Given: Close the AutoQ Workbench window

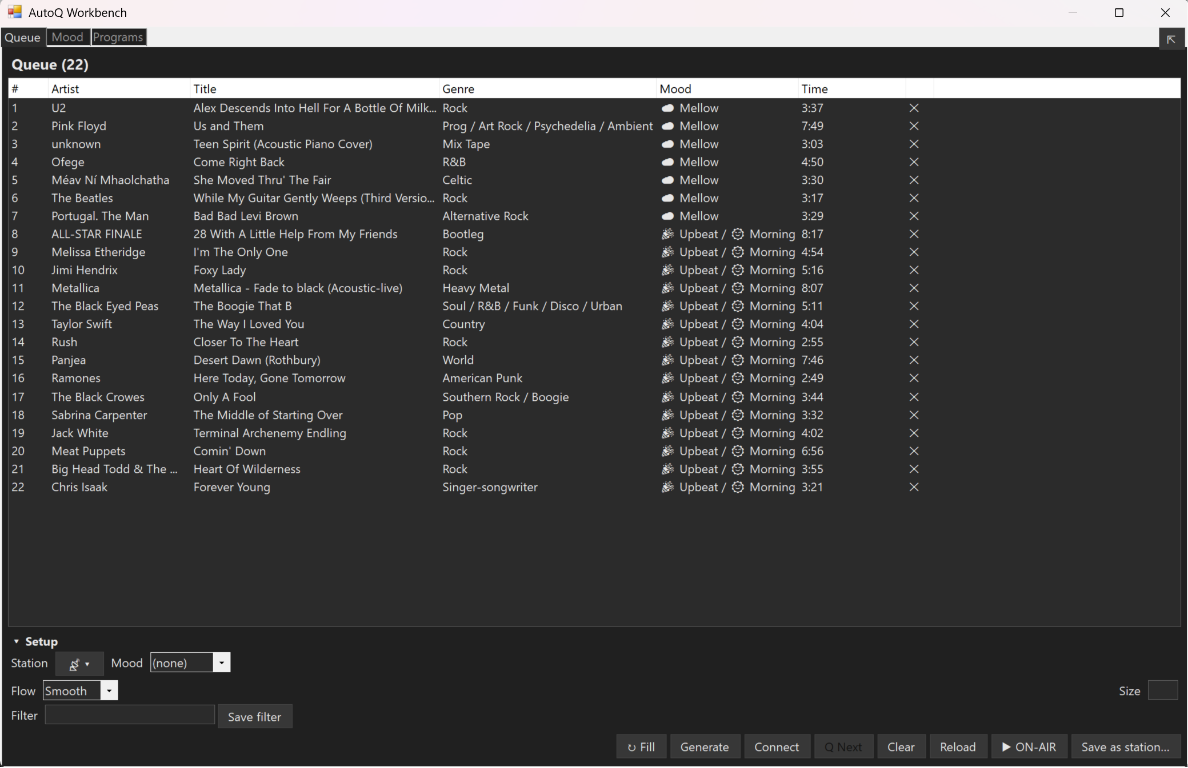Looking at the screenshot, I should coord(1165,13).
